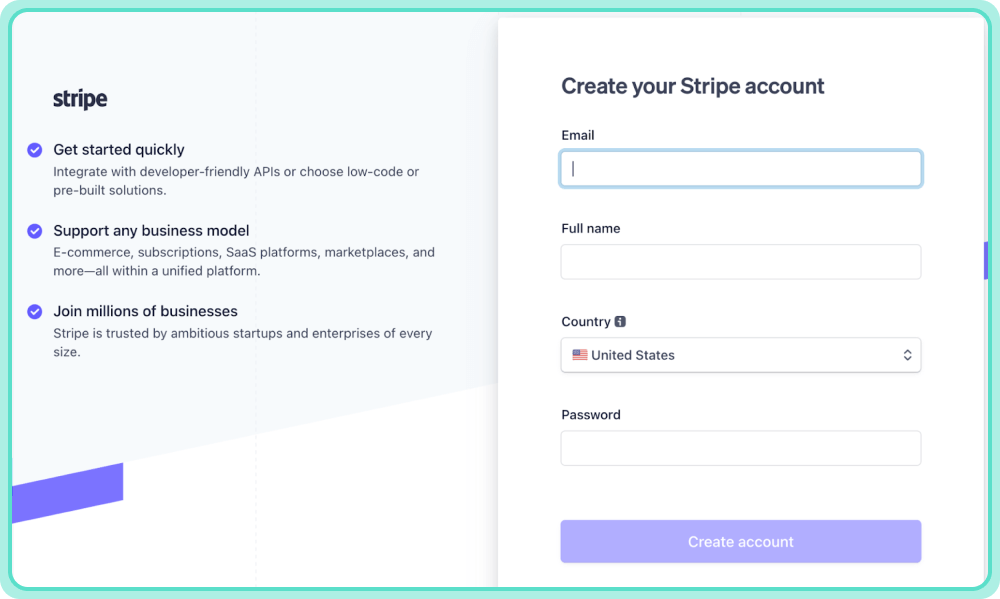This screenshot has width=1000, height=599.
Task: Click the United States flag icon
Action: pos(579,354)
